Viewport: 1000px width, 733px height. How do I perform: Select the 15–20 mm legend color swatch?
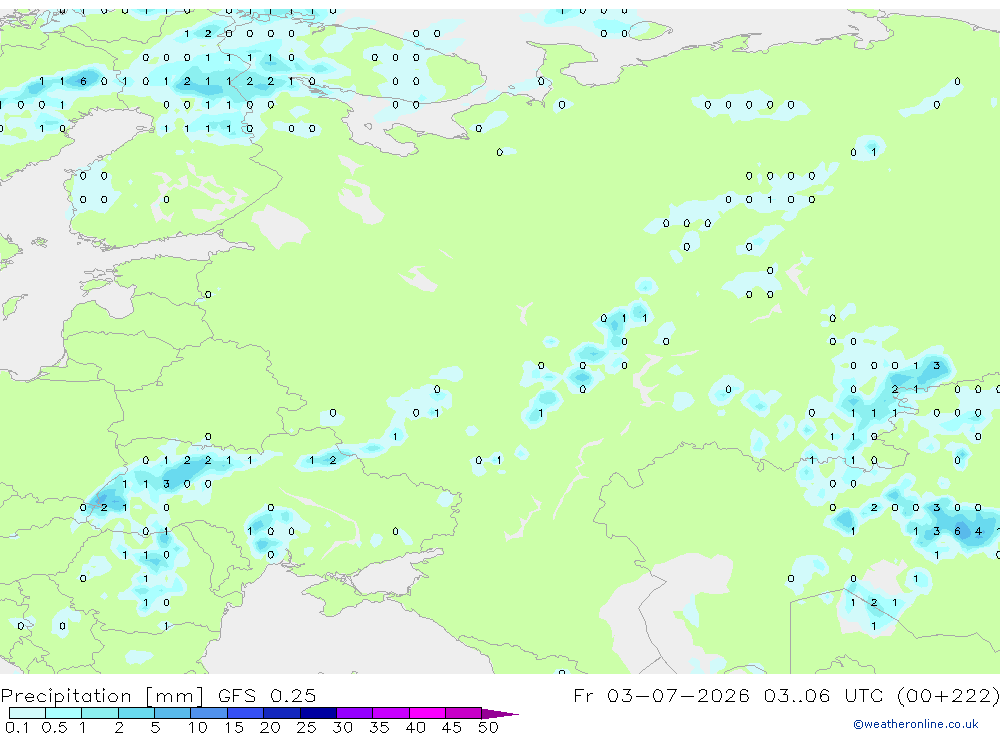(x=245, y=713)
